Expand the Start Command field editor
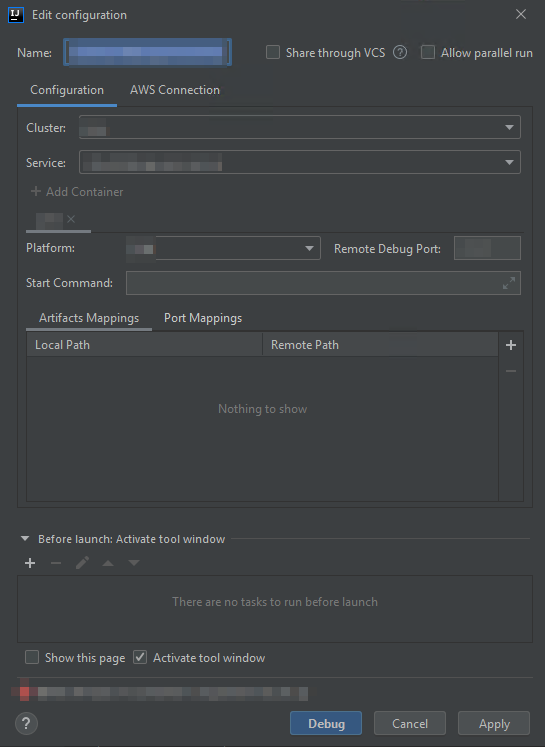545x747 pixels. (509, 283)
